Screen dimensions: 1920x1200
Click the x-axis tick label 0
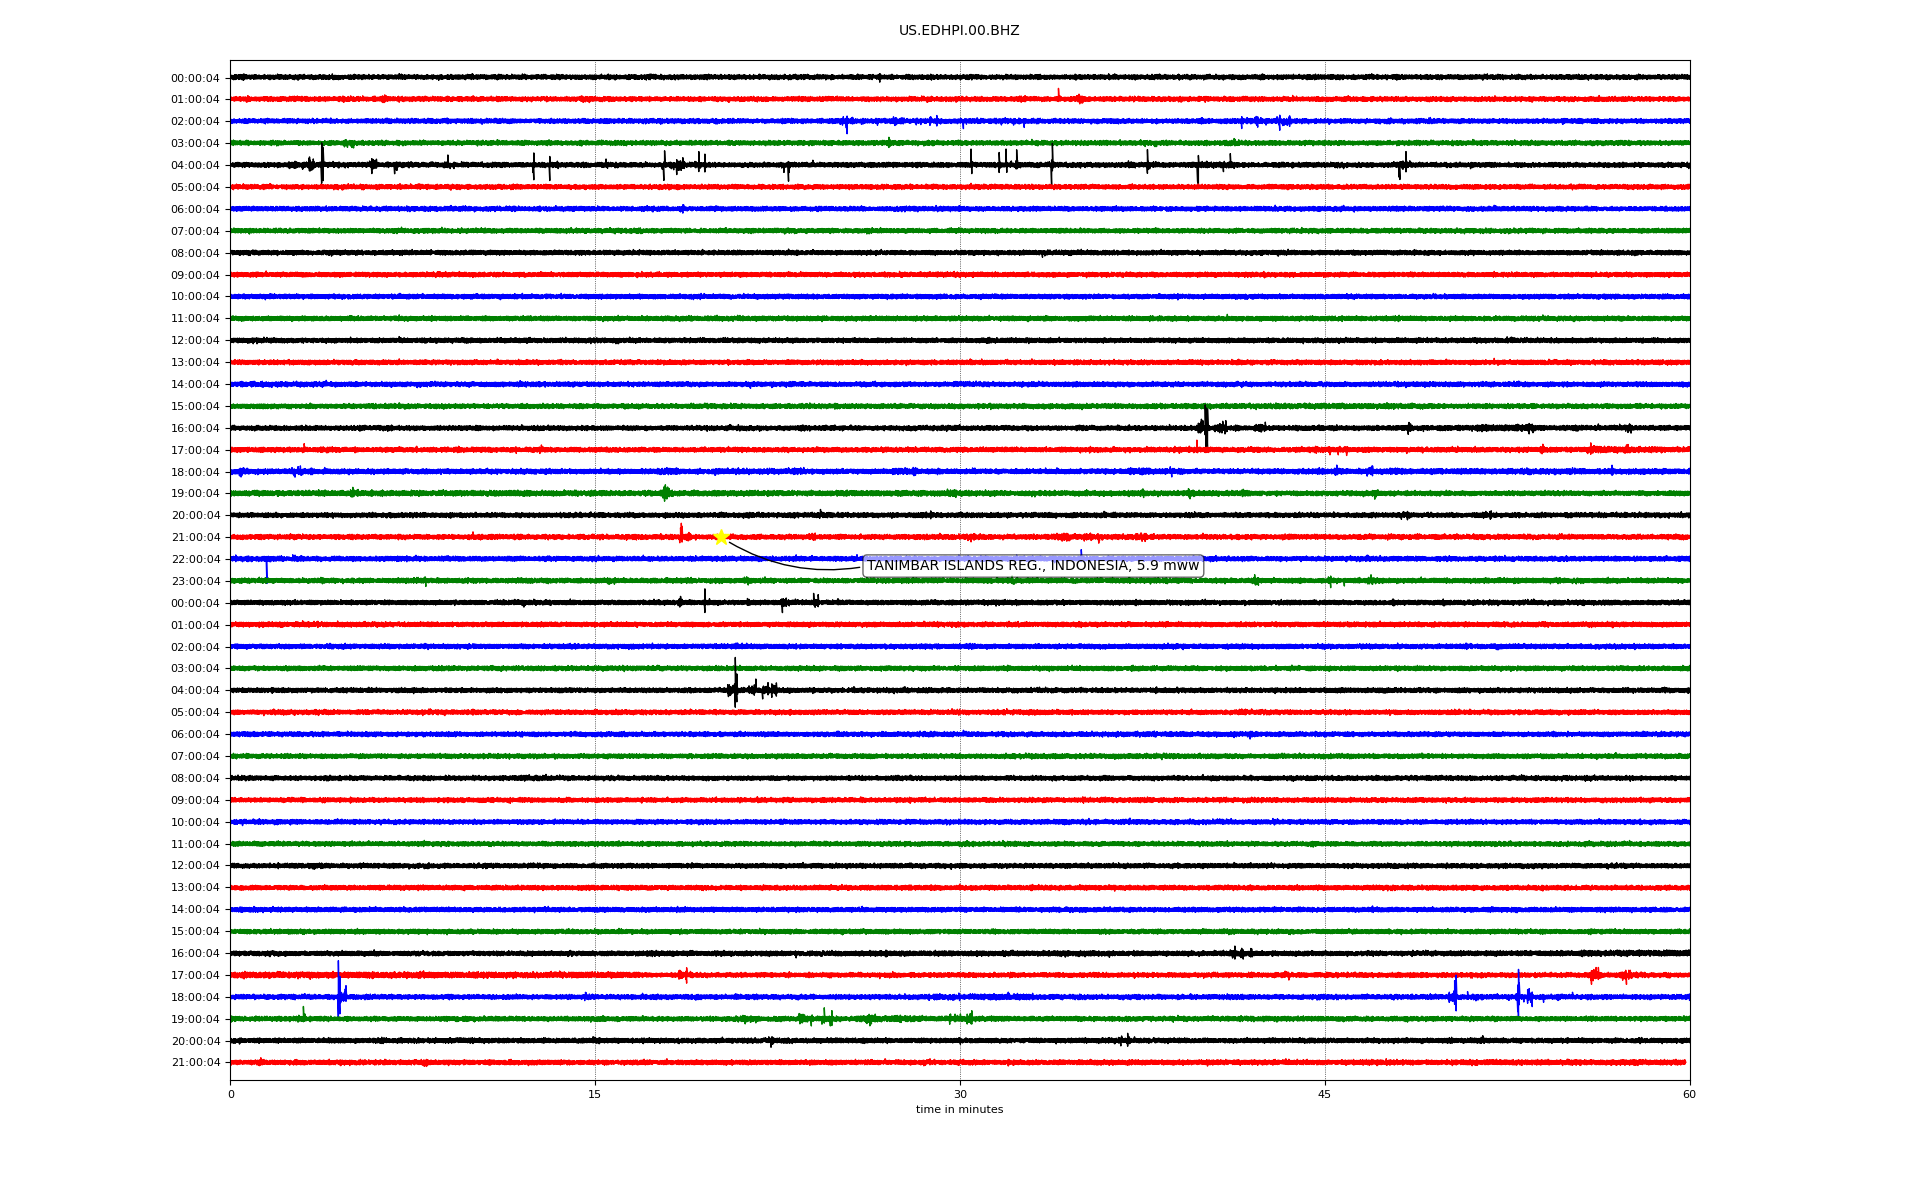point(231,1094)
